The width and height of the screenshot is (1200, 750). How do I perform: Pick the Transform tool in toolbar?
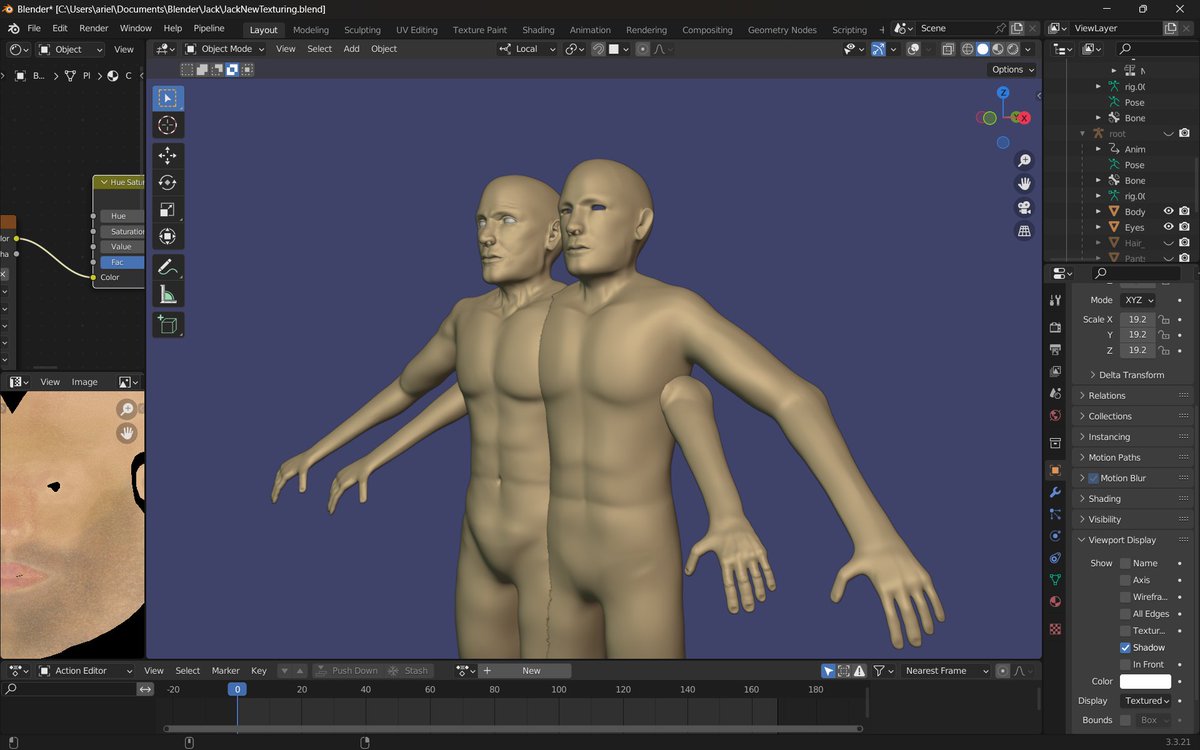click(167, 237)
